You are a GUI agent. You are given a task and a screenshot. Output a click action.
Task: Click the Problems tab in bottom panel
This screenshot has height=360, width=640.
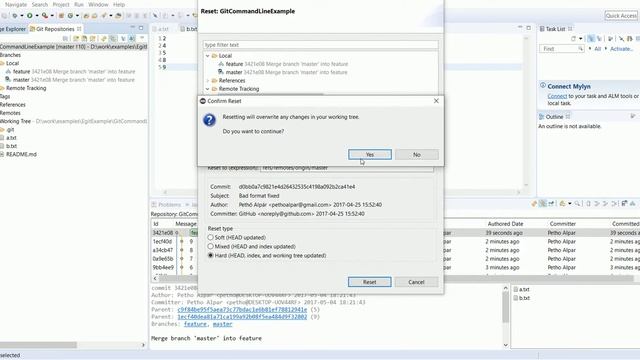coord(166,204)
